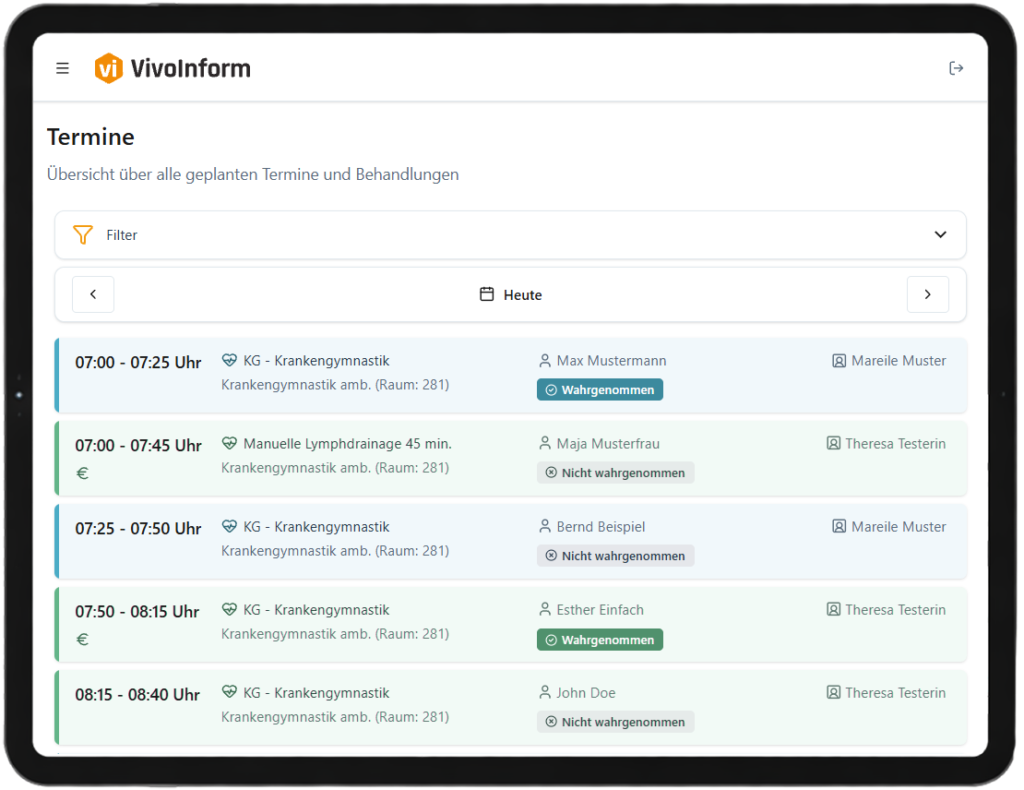
Task: Click the patient icon beside Esther Einfach
Action: [545, 609]
